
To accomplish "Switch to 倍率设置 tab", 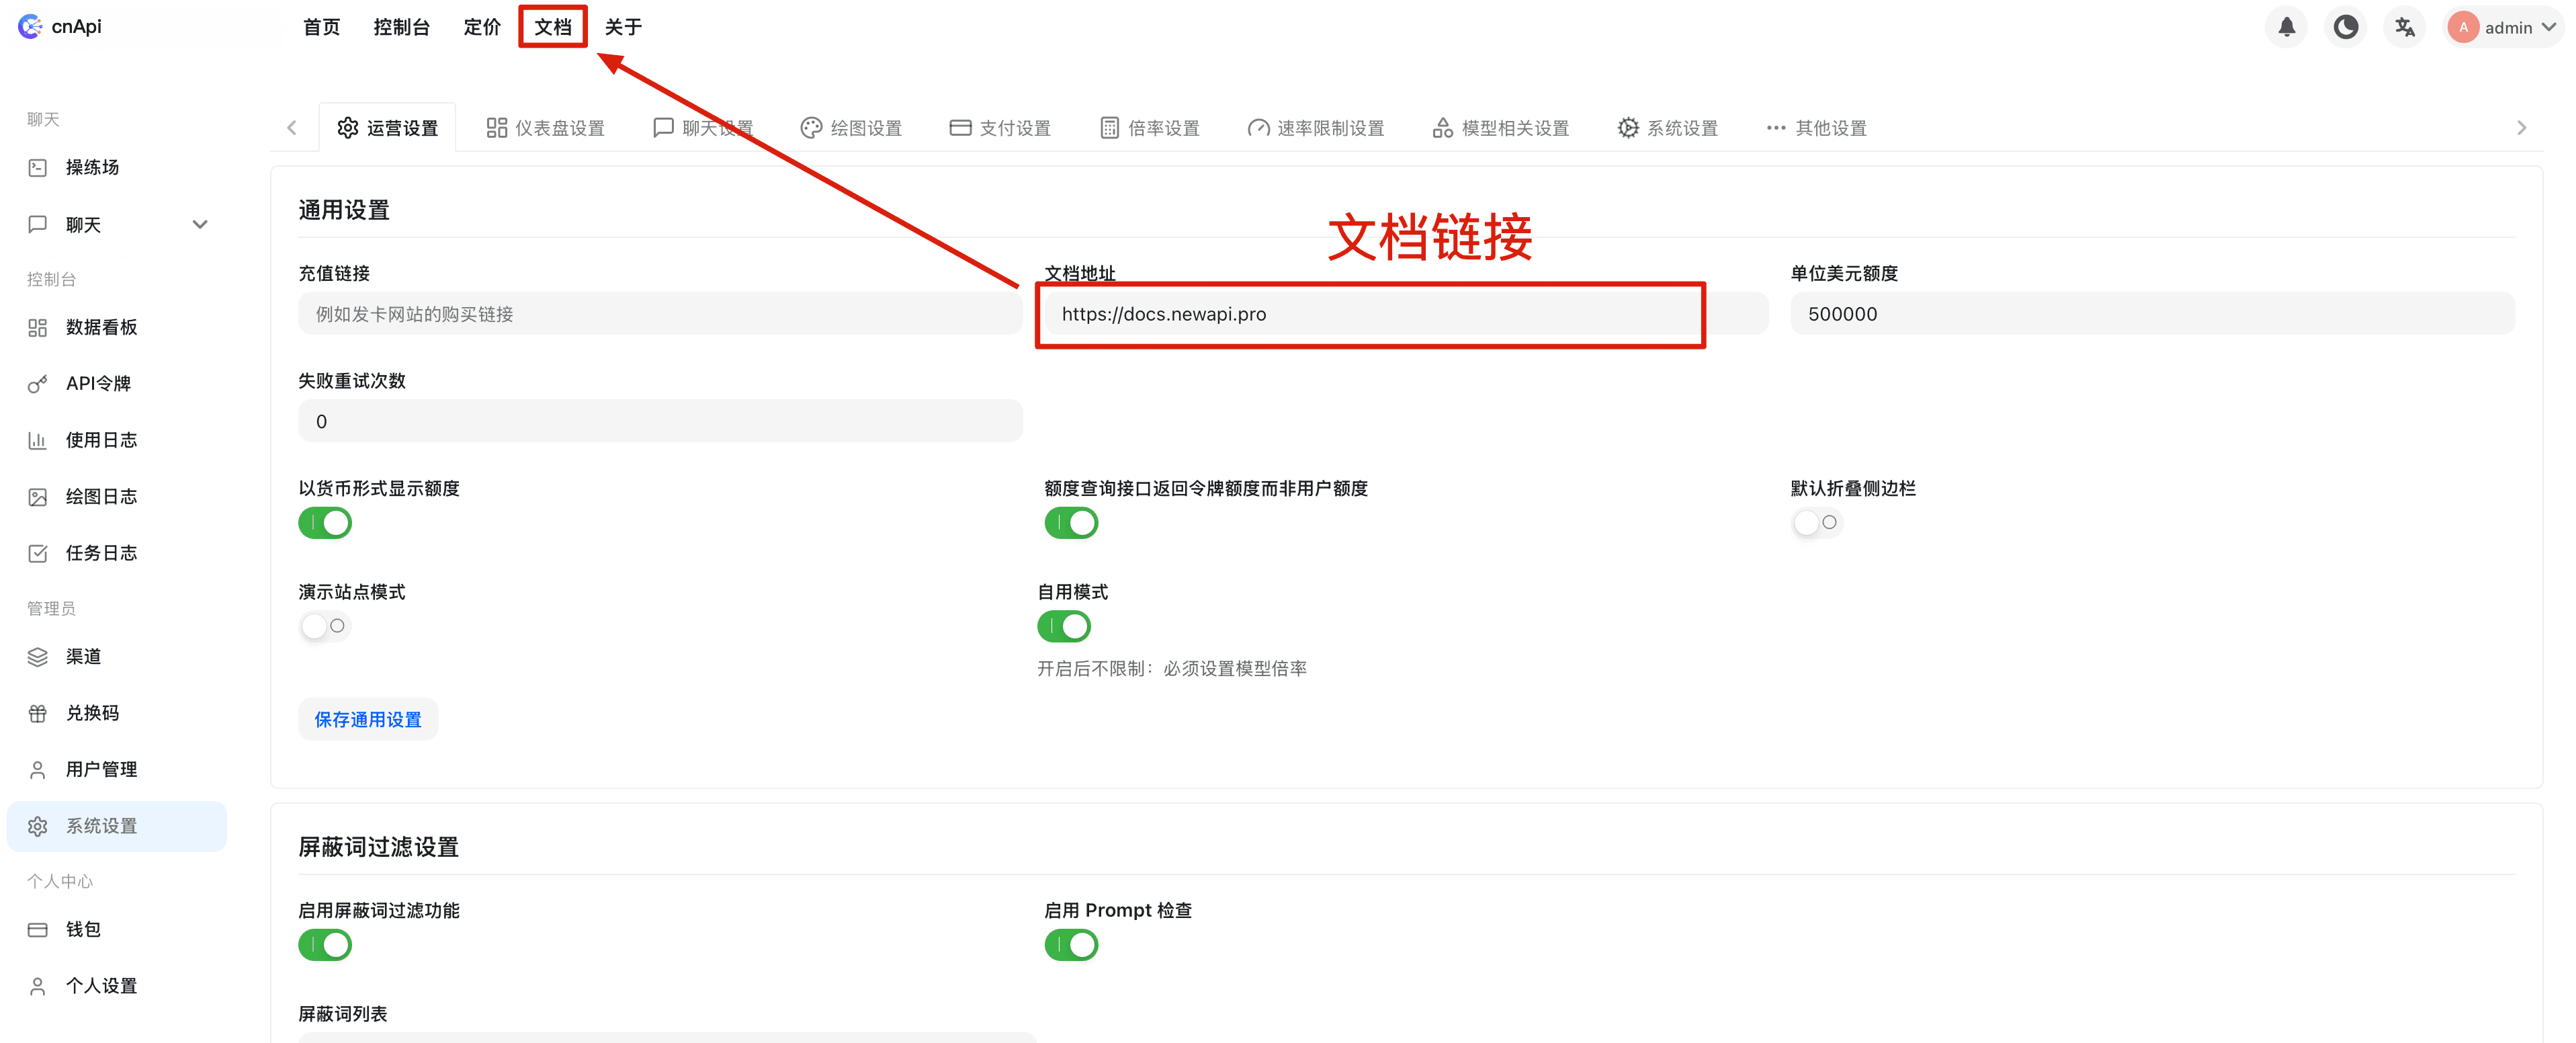I will click(1150, 128).
